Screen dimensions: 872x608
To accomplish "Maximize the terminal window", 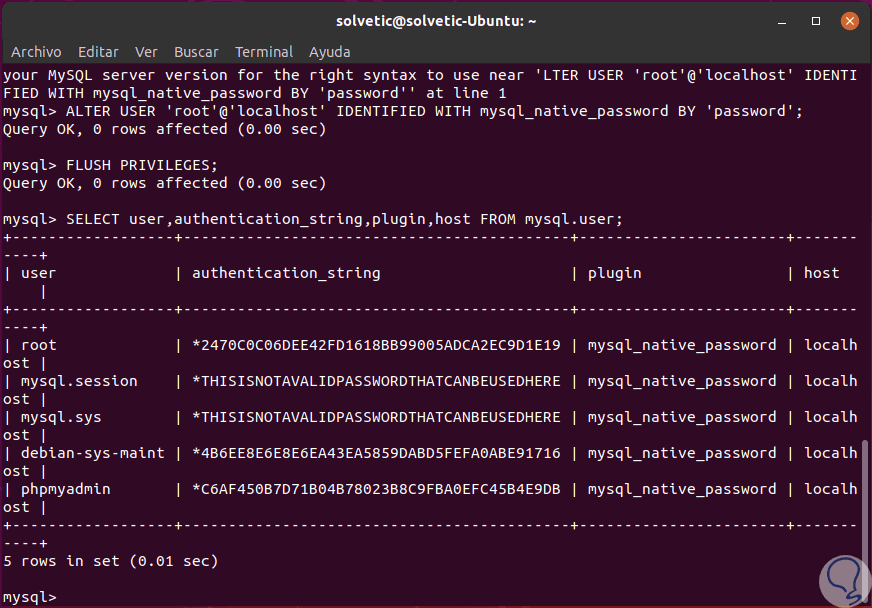I will (816, 20).
